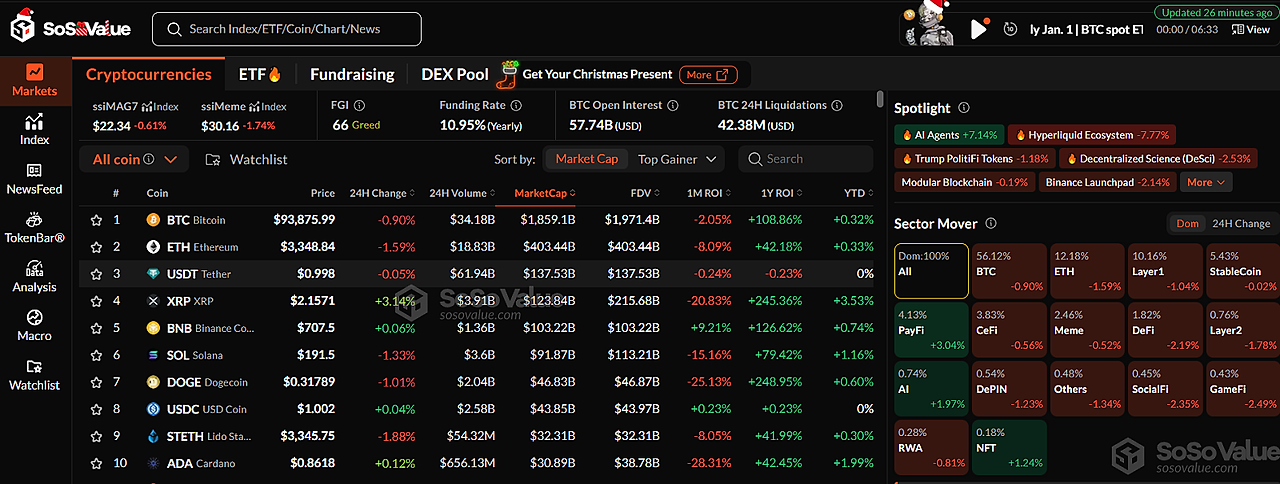Open BTC Open Interest info icon
1280x484 pixels.
click(x=673, y=105)
